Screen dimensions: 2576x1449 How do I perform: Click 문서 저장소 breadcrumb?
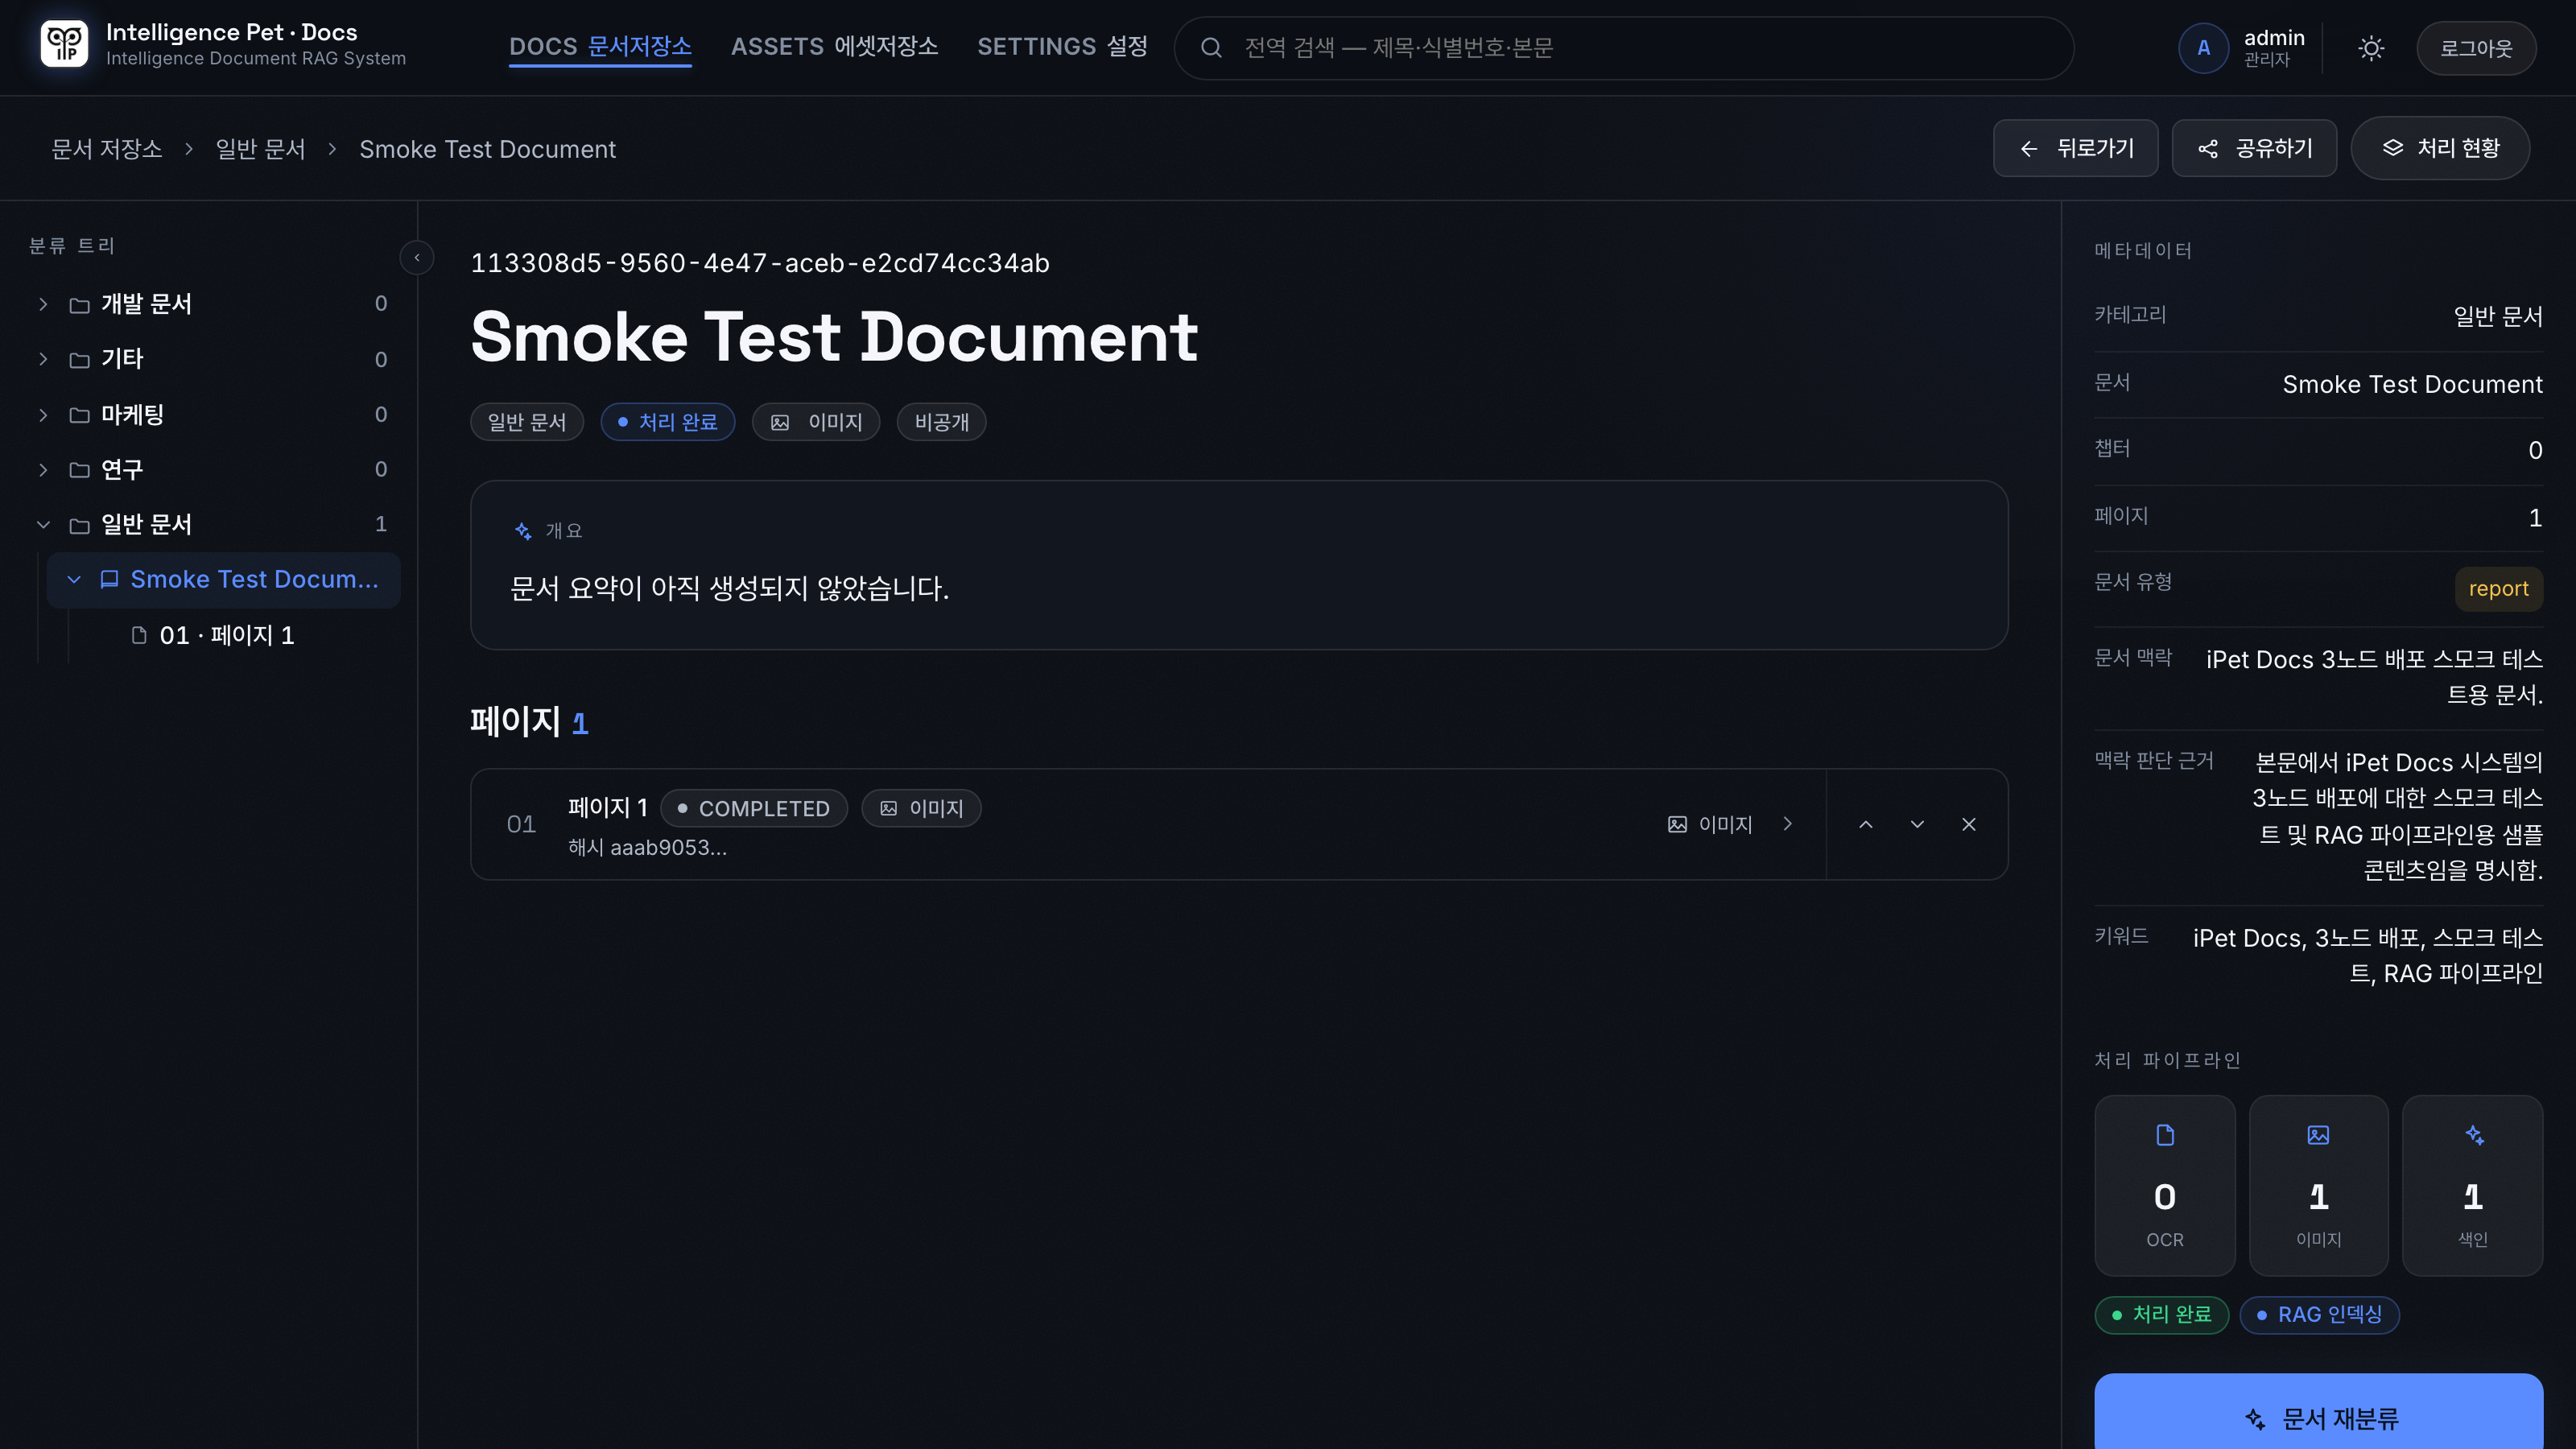point(107,149)
